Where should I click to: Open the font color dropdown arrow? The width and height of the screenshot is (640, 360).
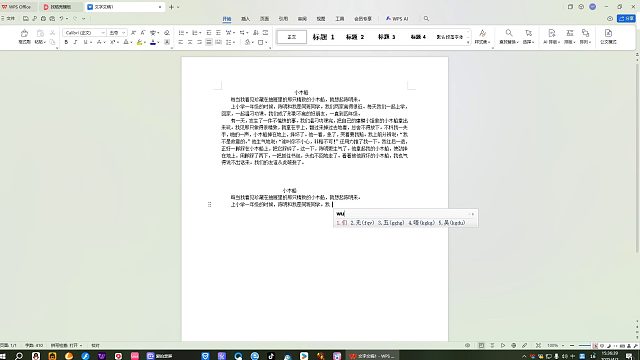coord(158,42)
